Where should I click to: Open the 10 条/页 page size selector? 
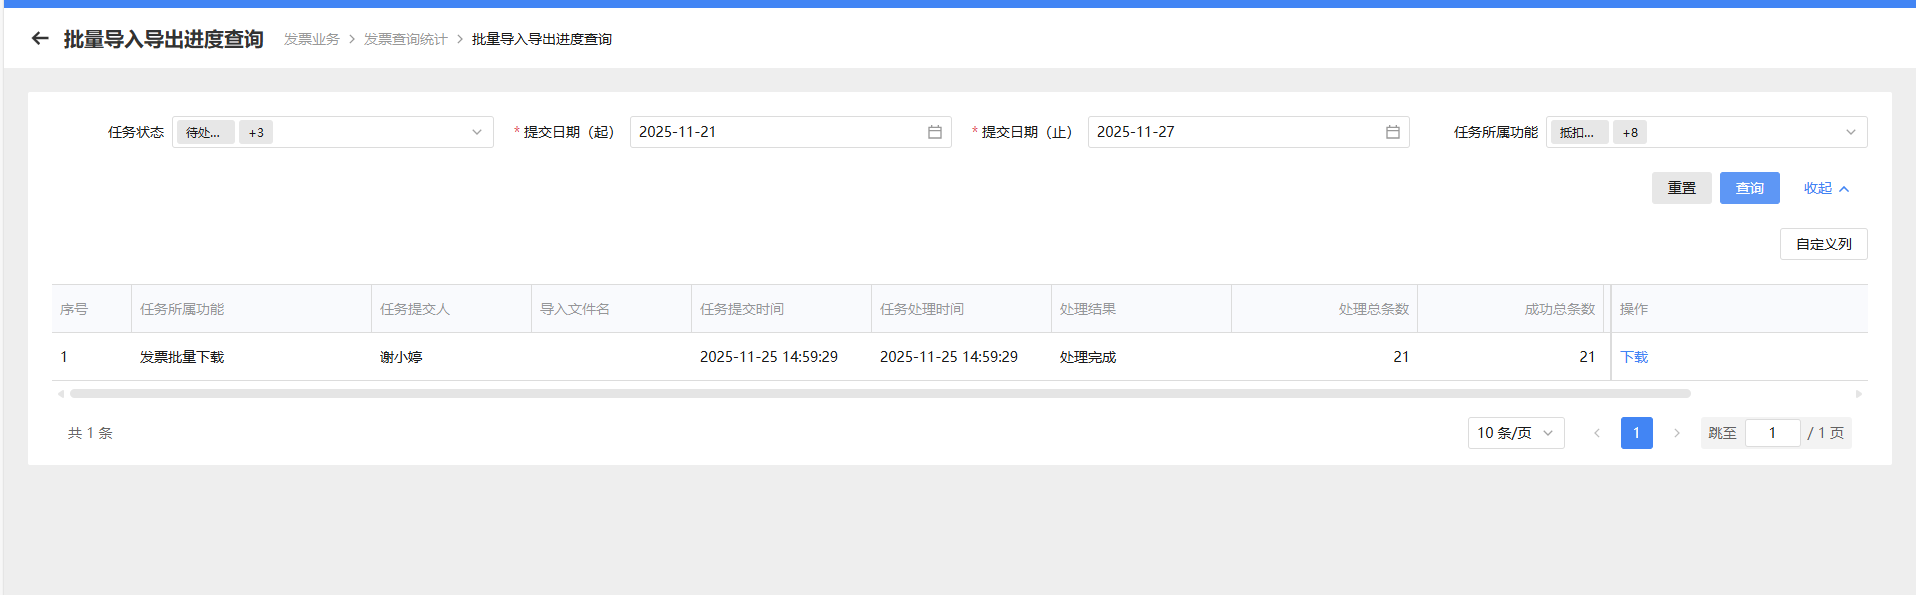[x=1515, y=433]
